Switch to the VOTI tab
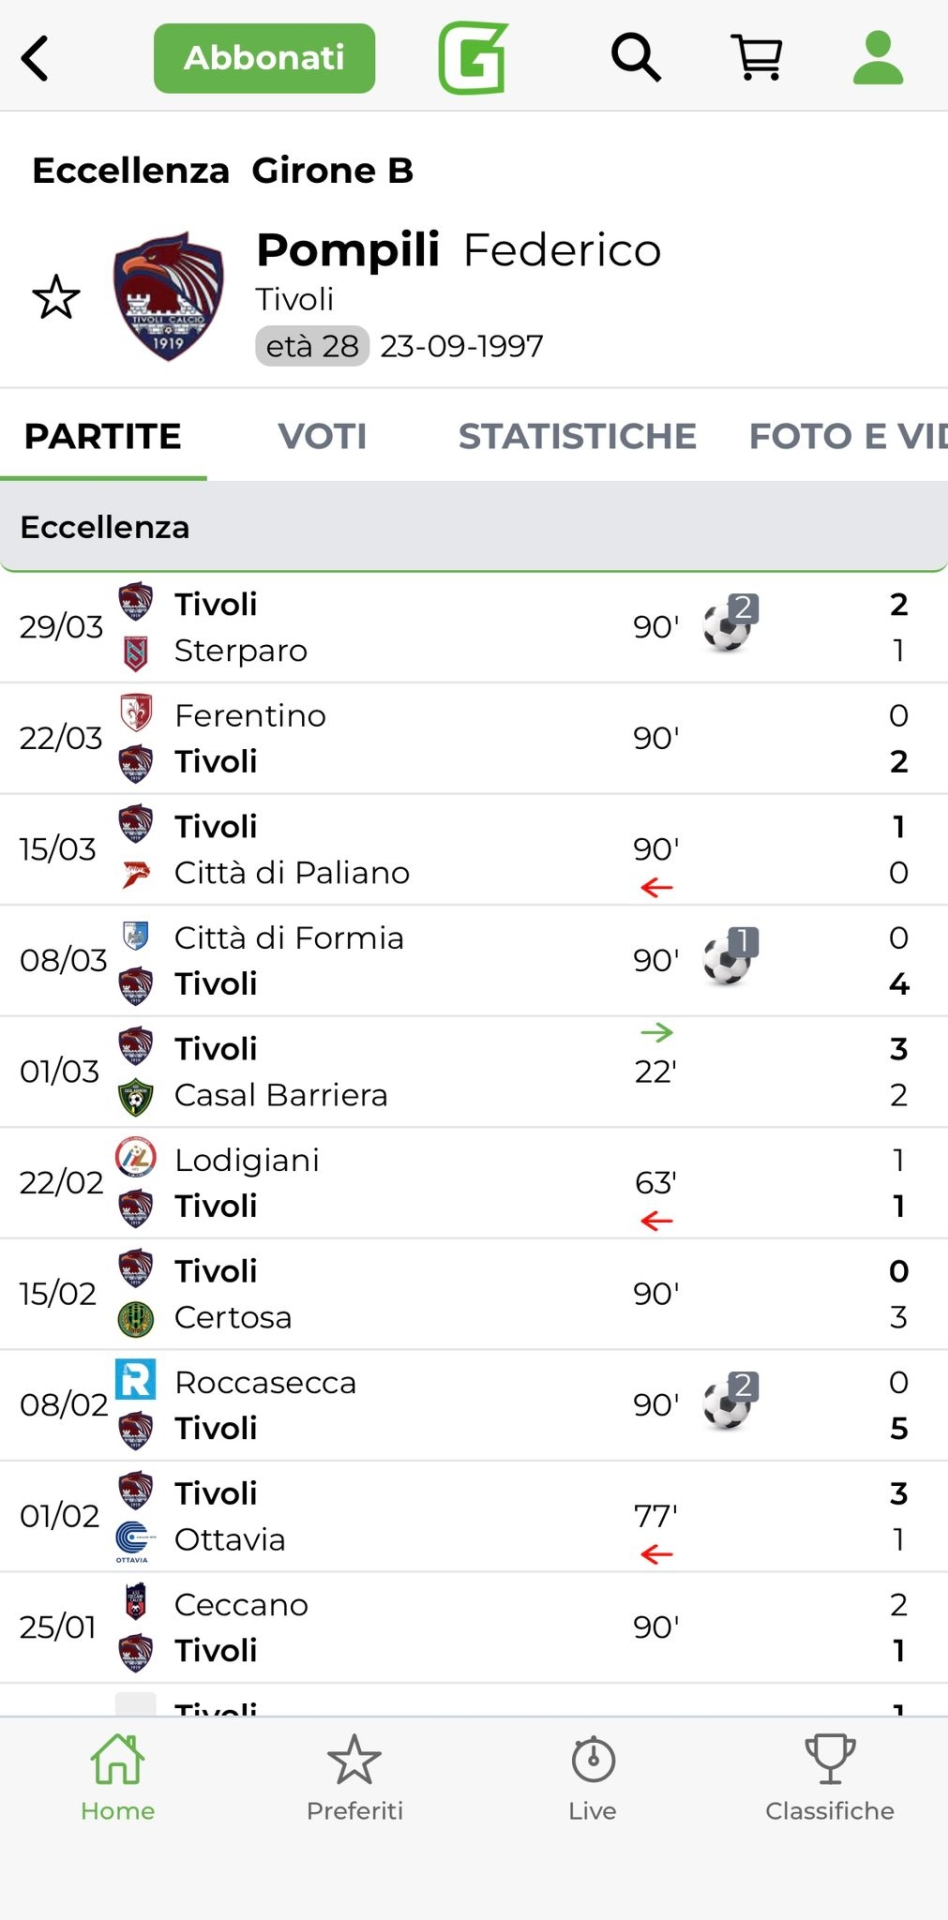Image resolution: width=948 pixels, height=1920 pixels. [x=322, y=436]
